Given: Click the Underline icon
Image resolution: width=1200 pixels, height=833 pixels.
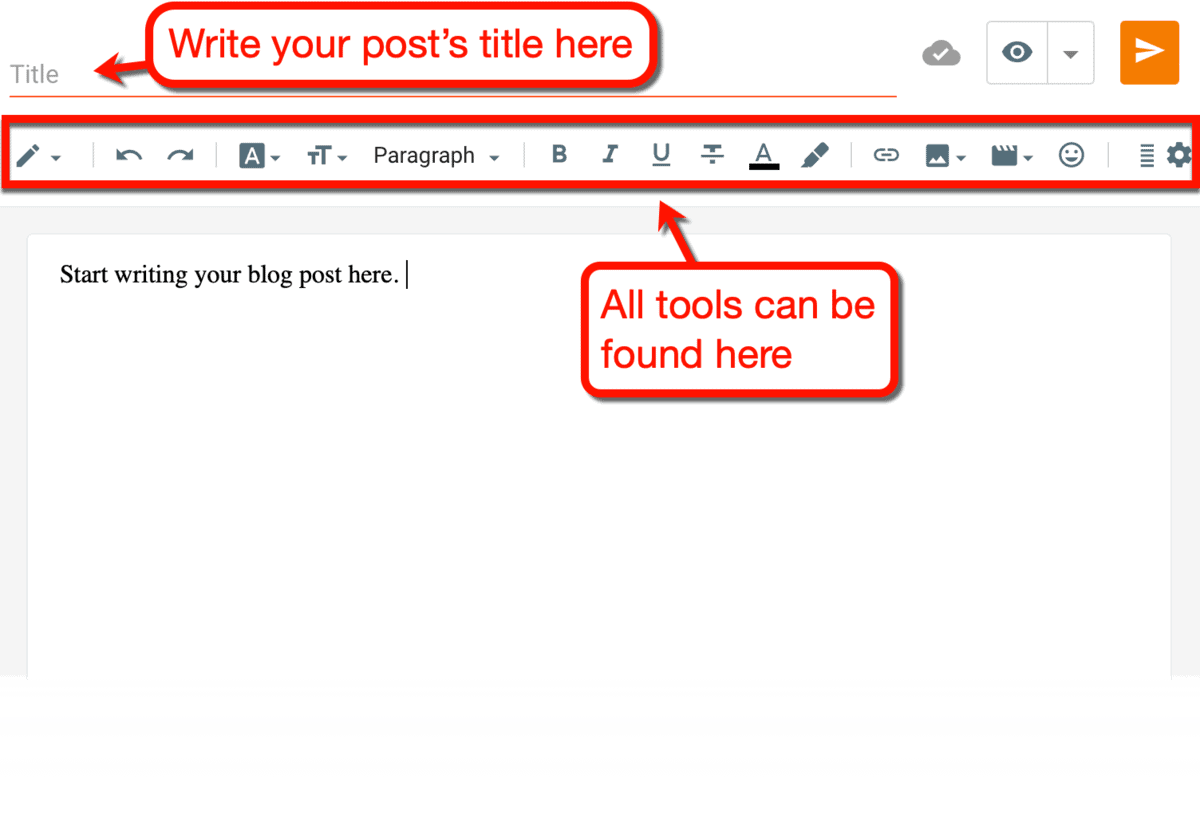Looking at the screenshot, I should pyautogui.click(x=661, y=155).
